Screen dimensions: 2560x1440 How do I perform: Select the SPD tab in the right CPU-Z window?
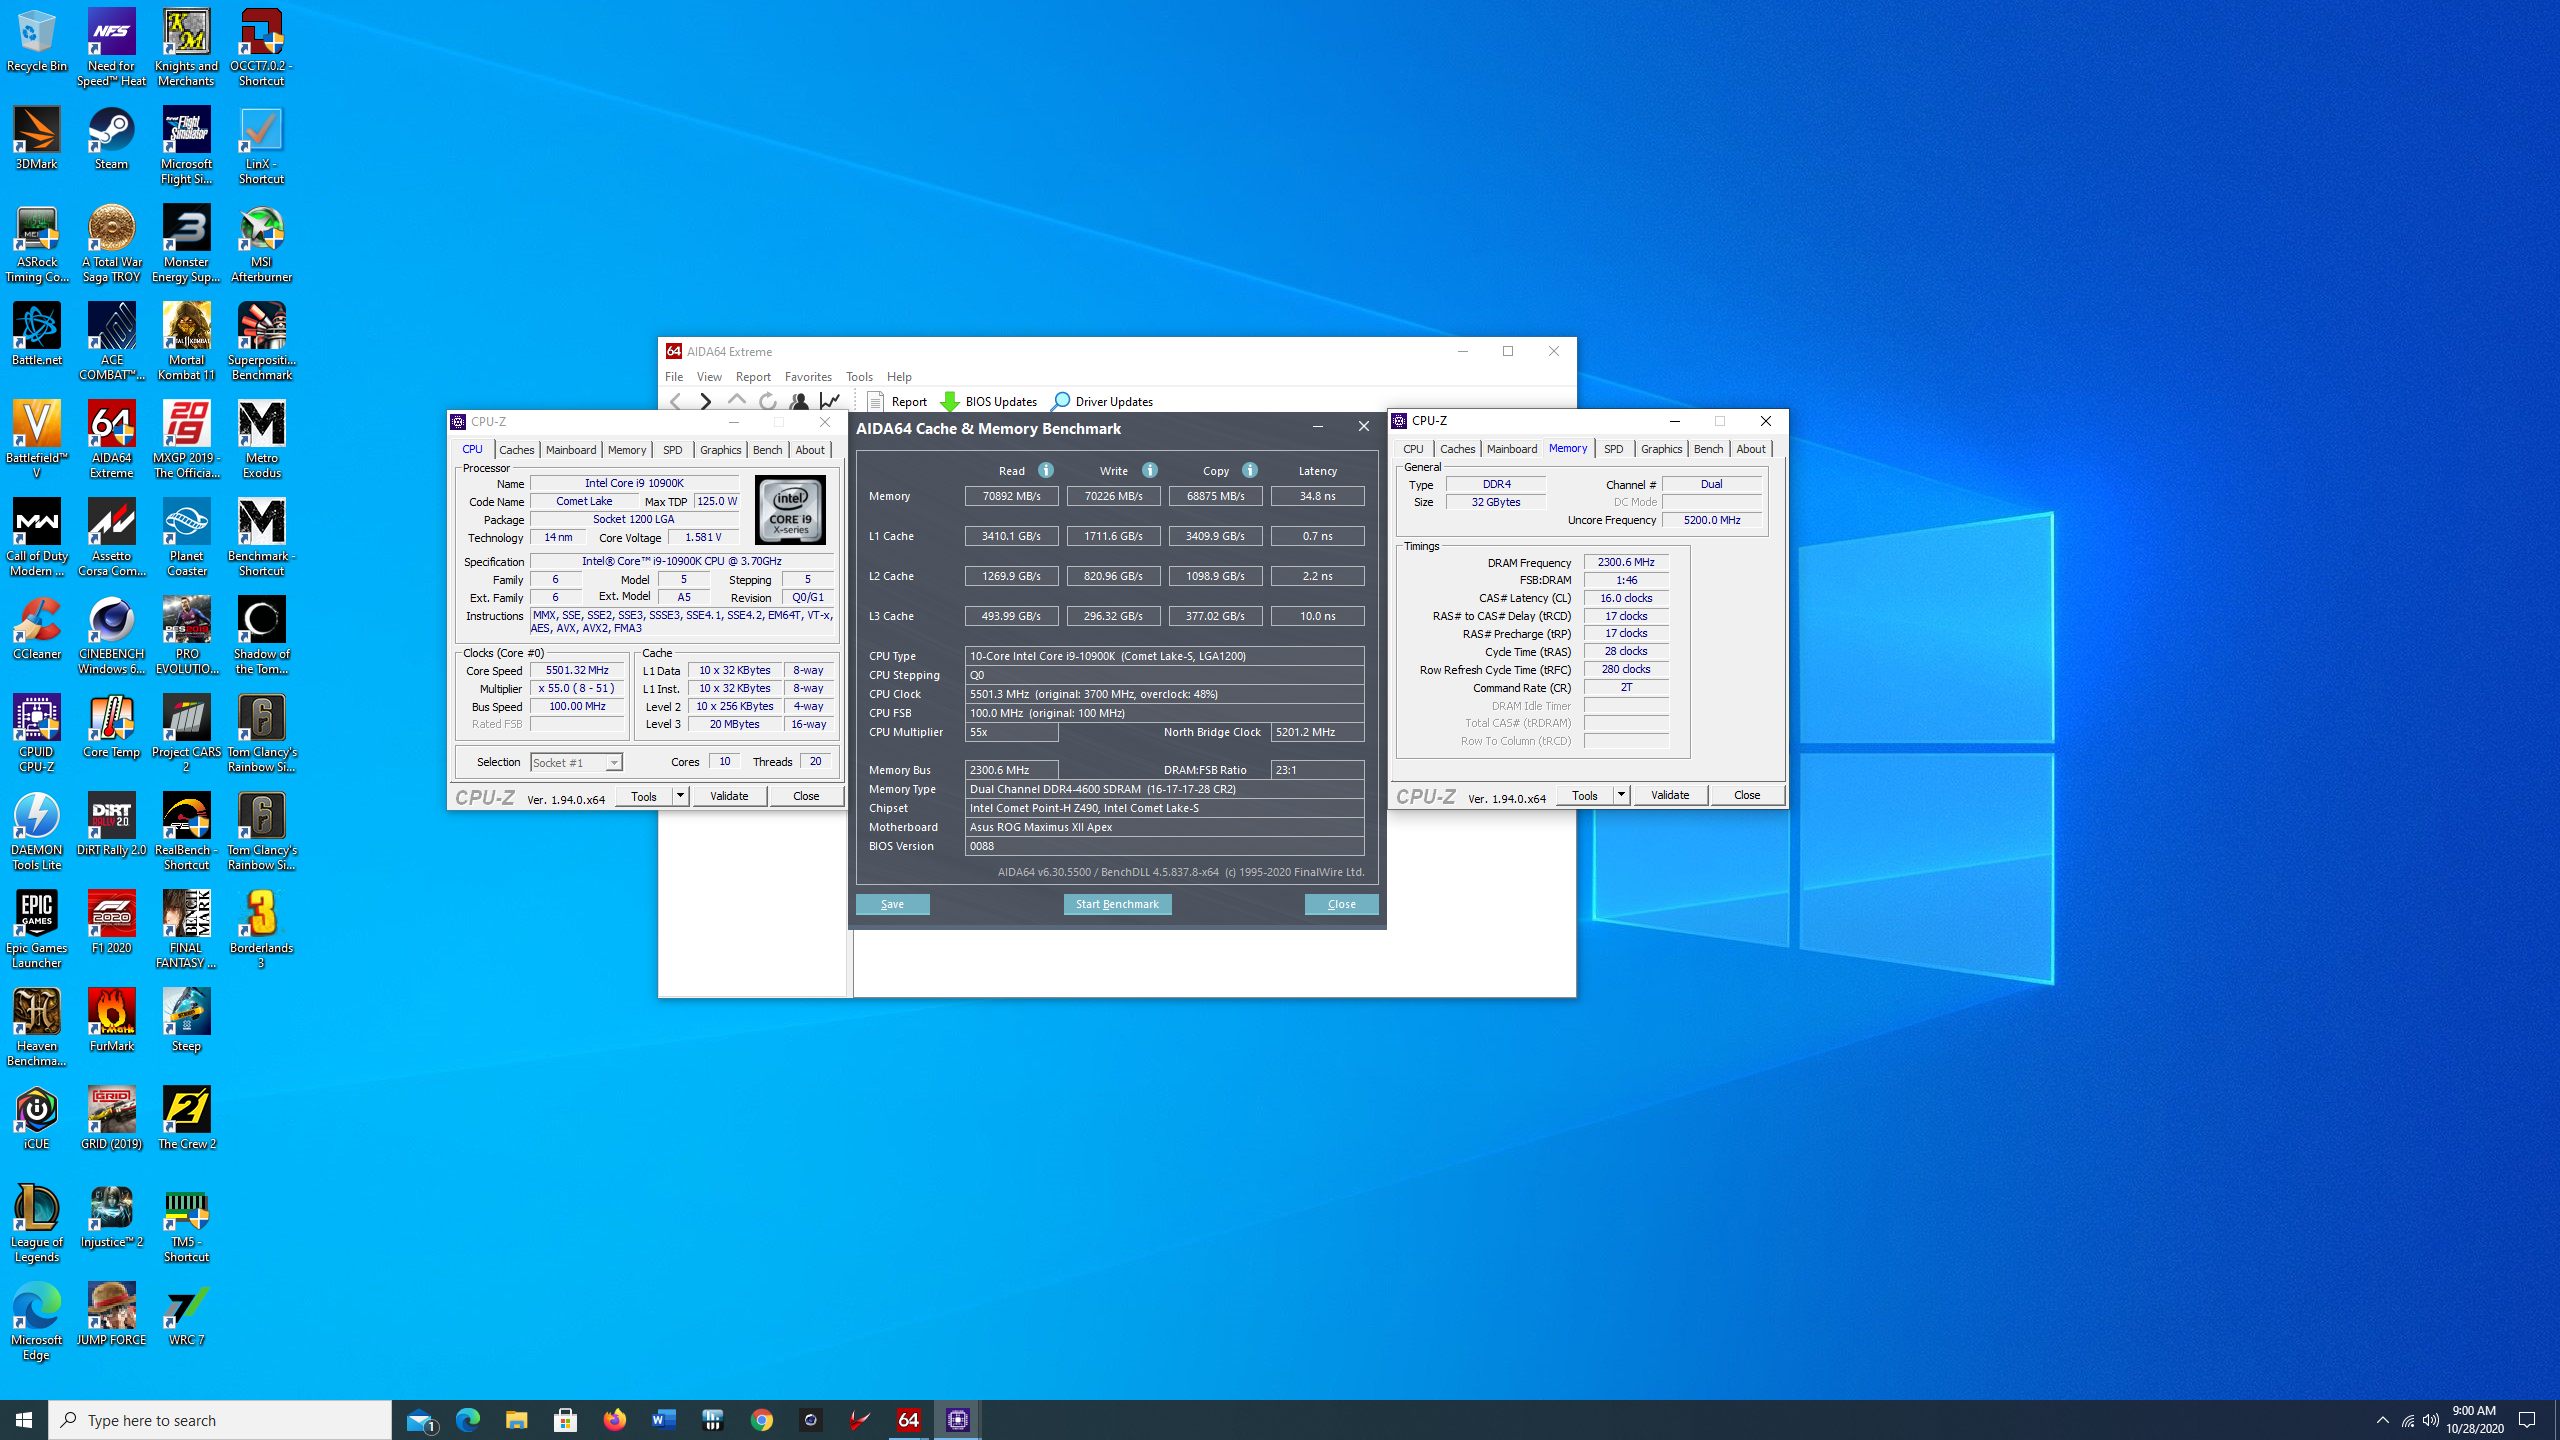[x=1613, y=449]
